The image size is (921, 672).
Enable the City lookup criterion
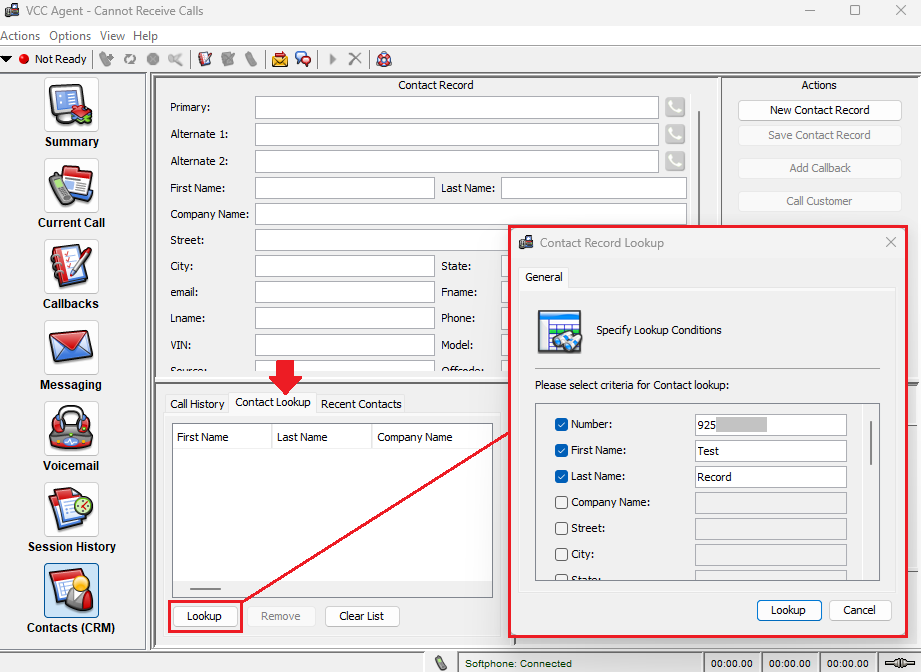(x=561, y=554)
